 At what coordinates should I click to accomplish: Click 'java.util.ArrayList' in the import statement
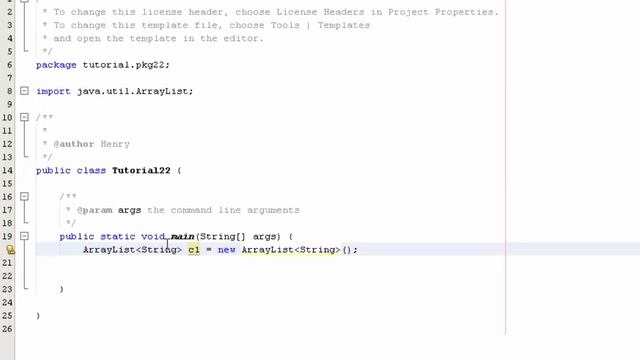pos(132,91)
